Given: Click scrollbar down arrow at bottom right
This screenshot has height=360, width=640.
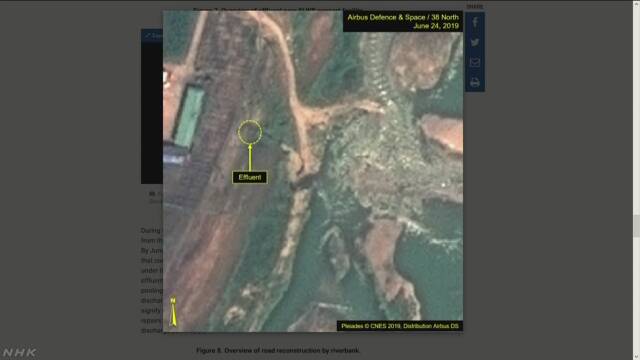Looking at the screenshot, I should point(636,357).
